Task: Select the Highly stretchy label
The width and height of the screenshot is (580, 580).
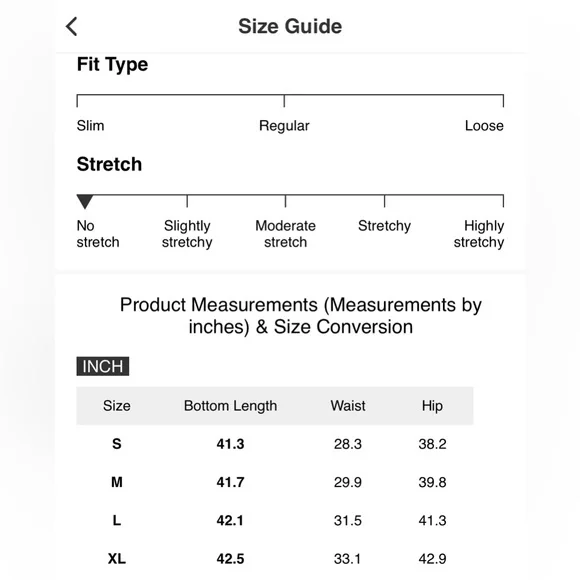Action: pyautogui.click(x=479, y=234)
